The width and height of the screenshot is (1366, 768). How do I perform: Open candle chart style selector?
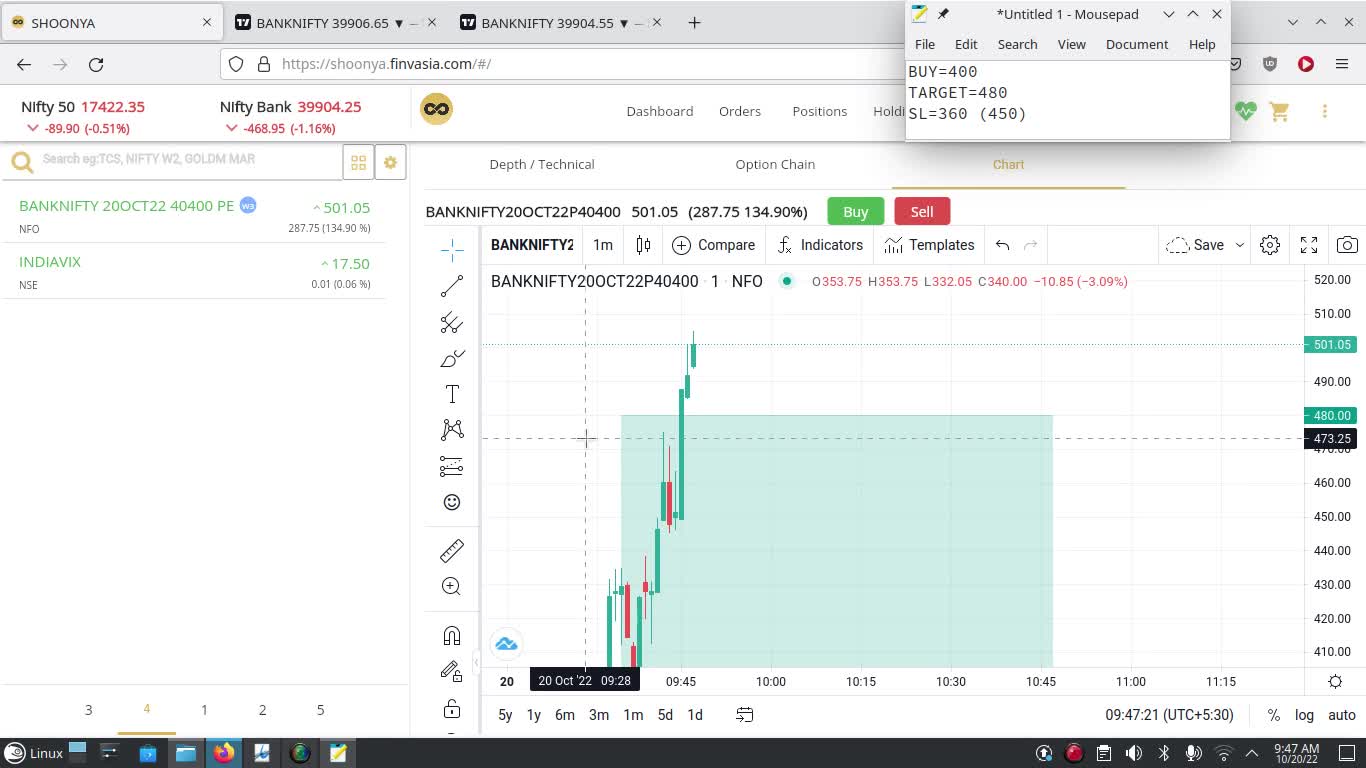pos(643,245)
